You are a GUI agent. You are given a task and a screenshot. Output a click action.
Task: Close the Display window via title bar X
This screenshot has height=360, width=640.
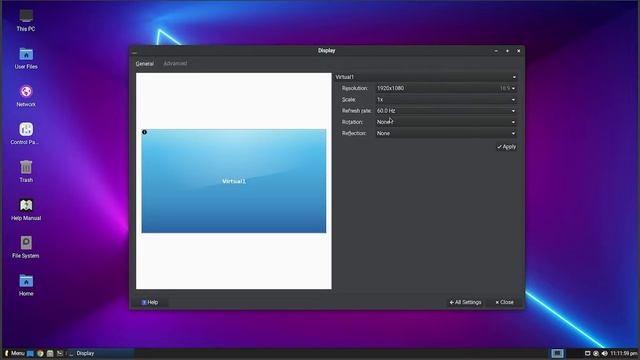coord(519,51)
